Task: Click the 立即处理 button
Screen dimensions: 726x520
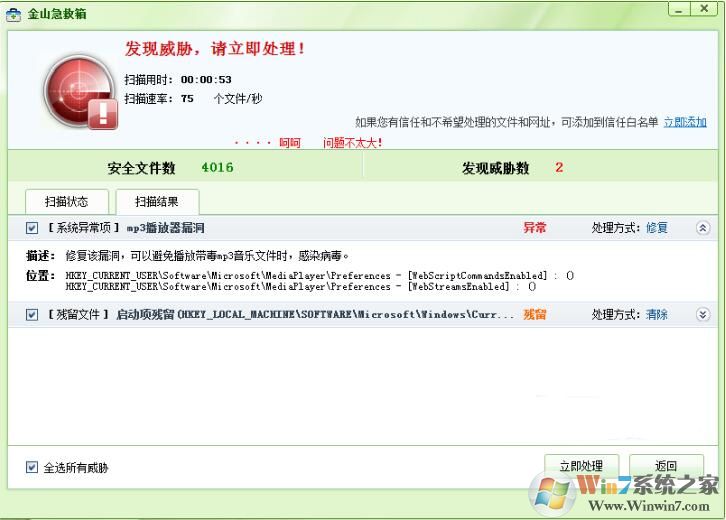Action: pyautogui.click(x=581, y=466)
